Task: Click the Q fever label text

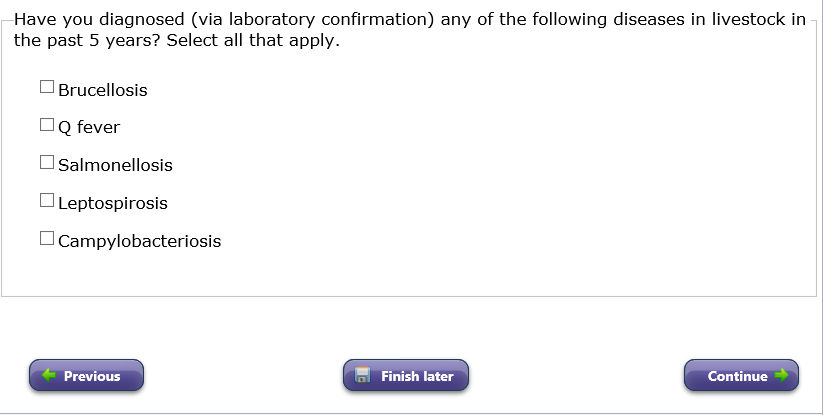Action: click(89, 128)
